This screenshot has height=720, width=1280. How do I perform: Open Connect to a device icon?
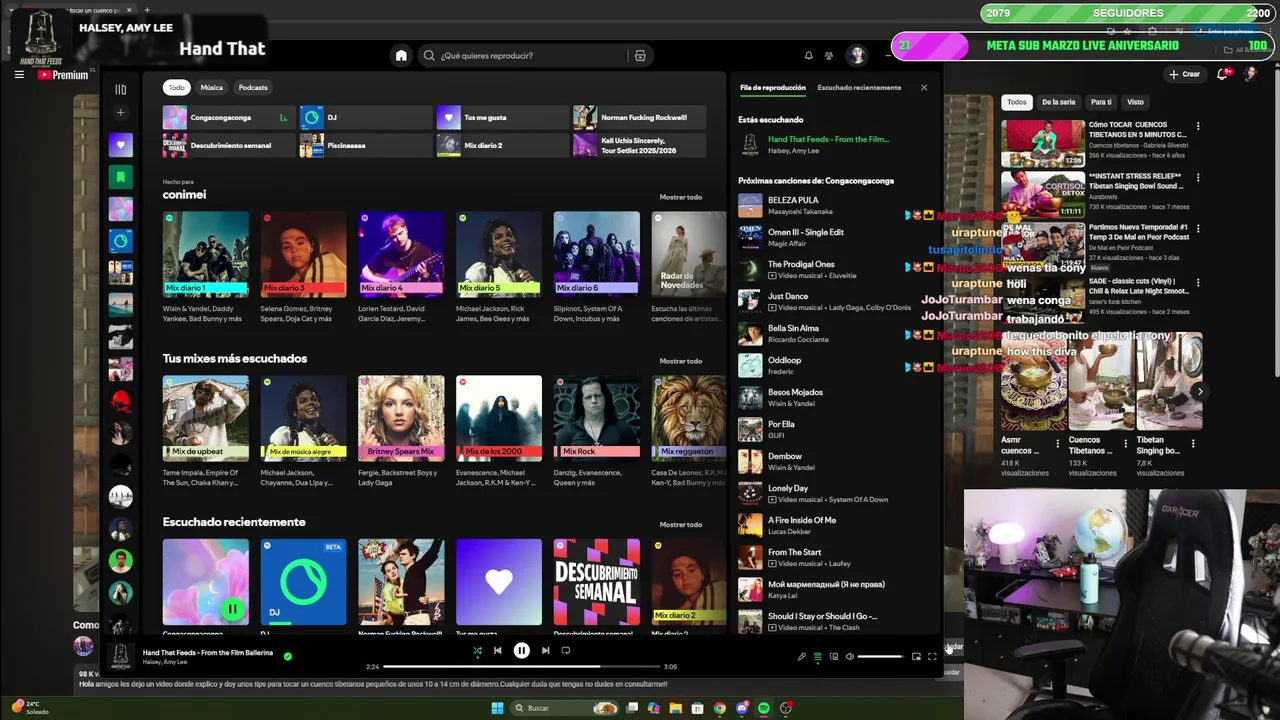click(x=833, y=657)
